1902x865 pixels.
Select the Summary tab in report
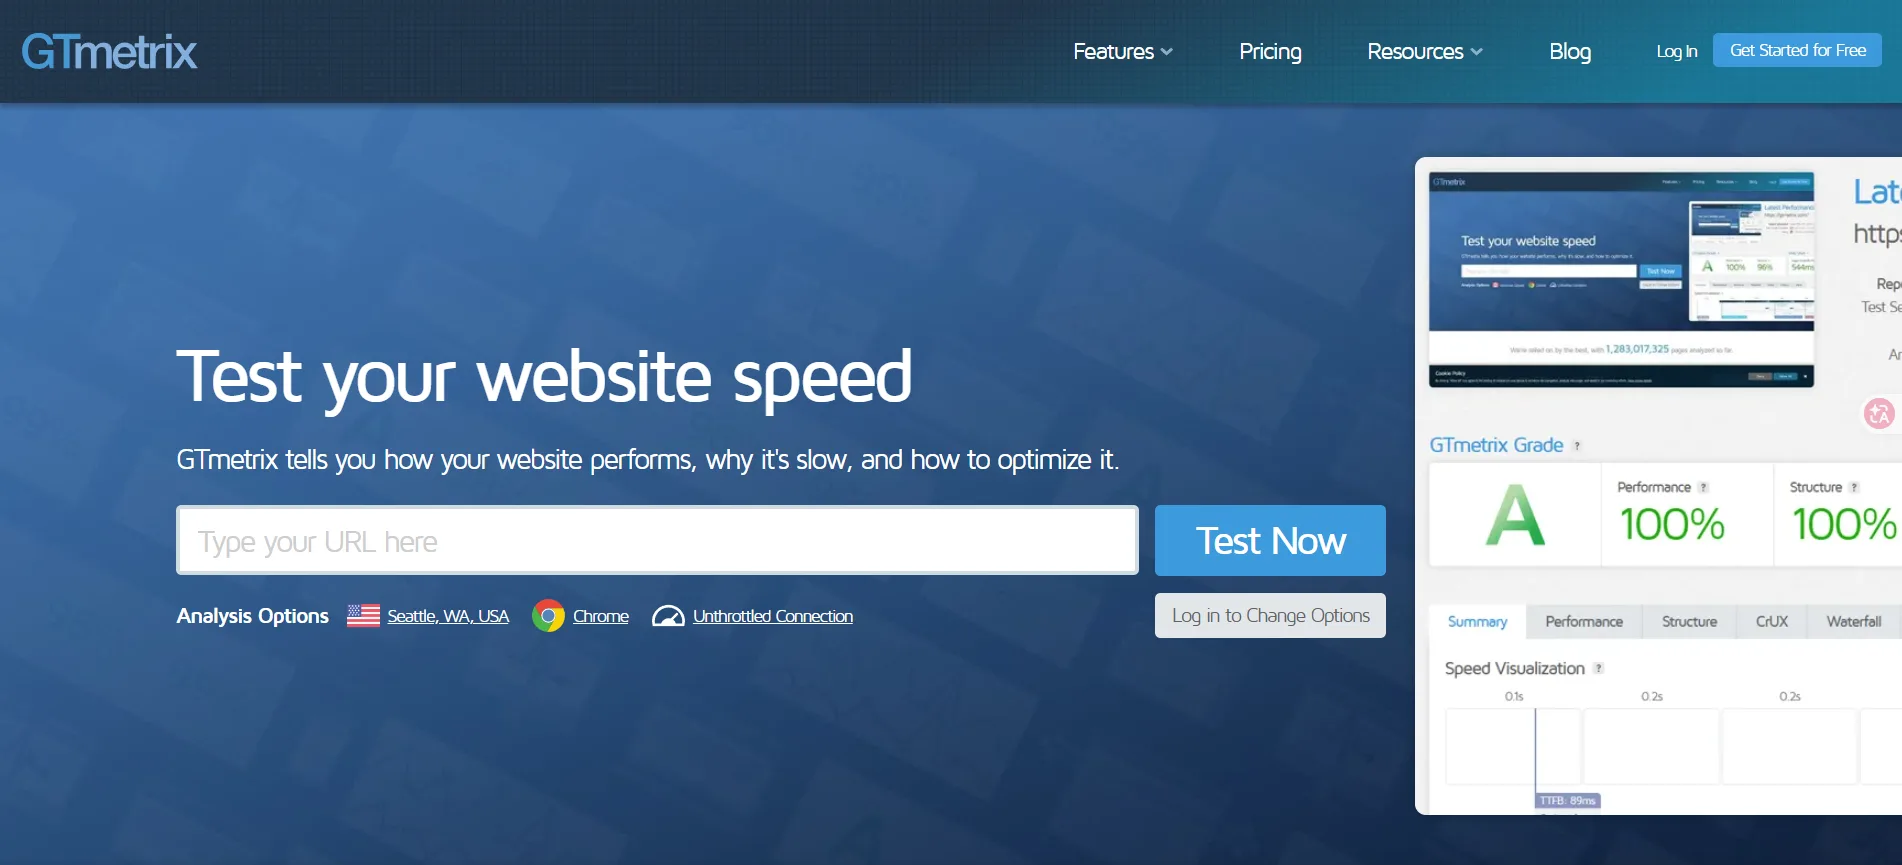pyautogui.click(x=1477, y=621)
